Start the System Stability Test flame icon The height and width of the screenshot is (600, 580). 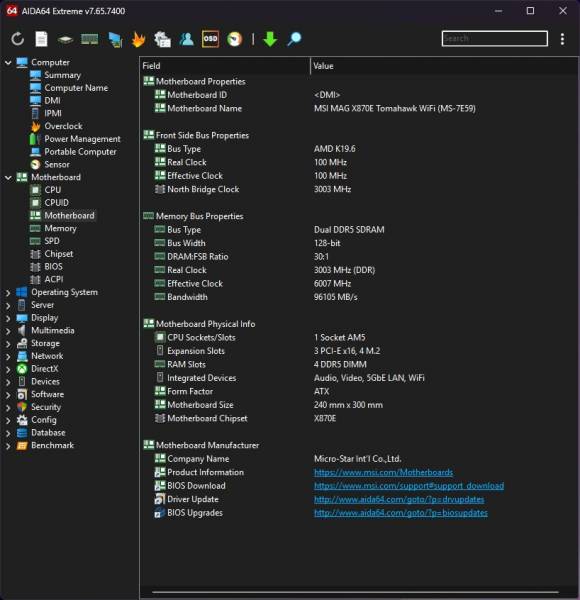(138, 39)
